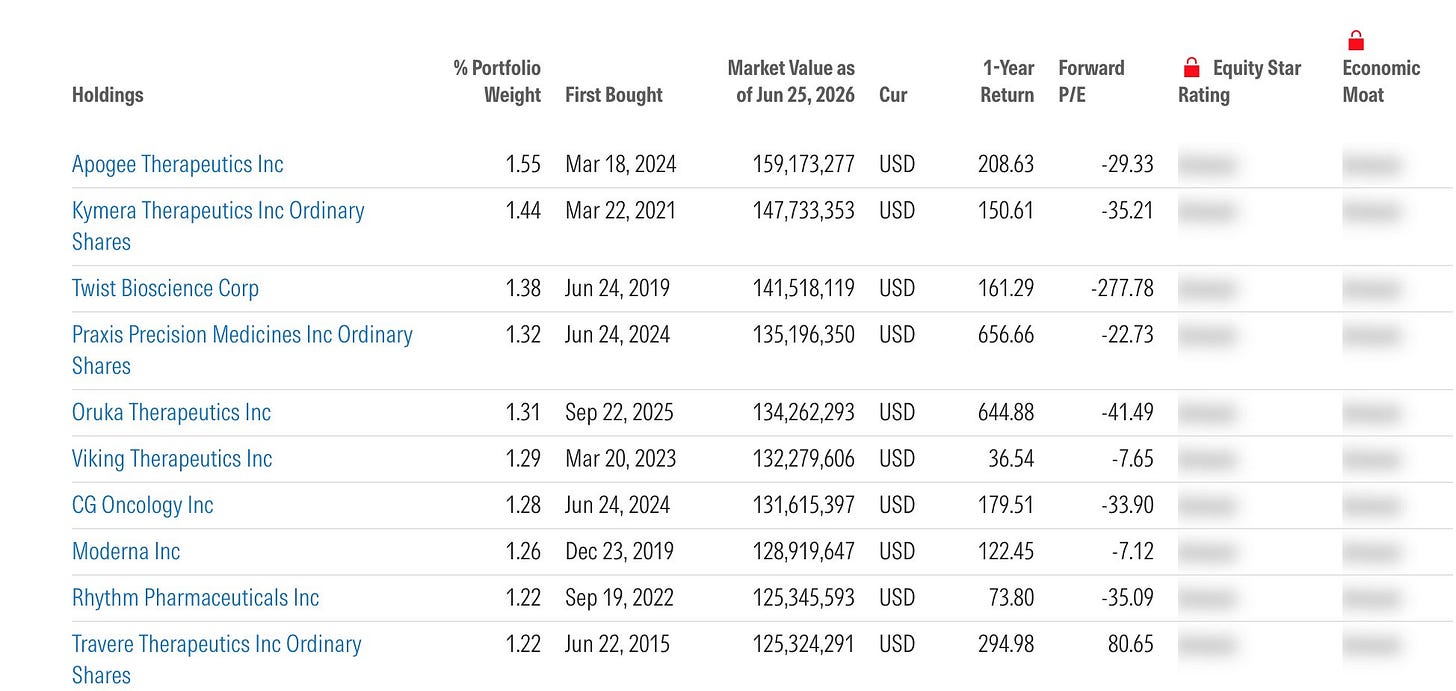
Task: Open the Moderna Inc holding link
Action: tap(126, 551)
